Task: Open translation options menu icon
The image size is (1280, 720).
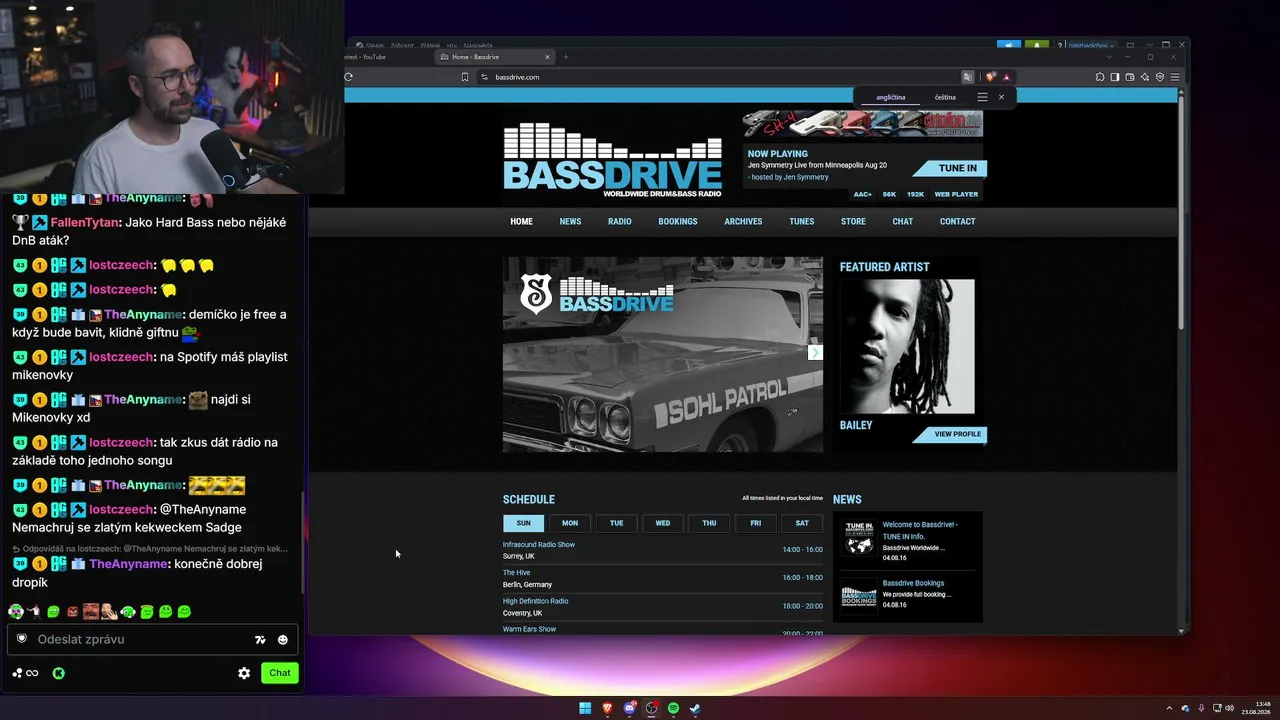Action: (982, 97)
